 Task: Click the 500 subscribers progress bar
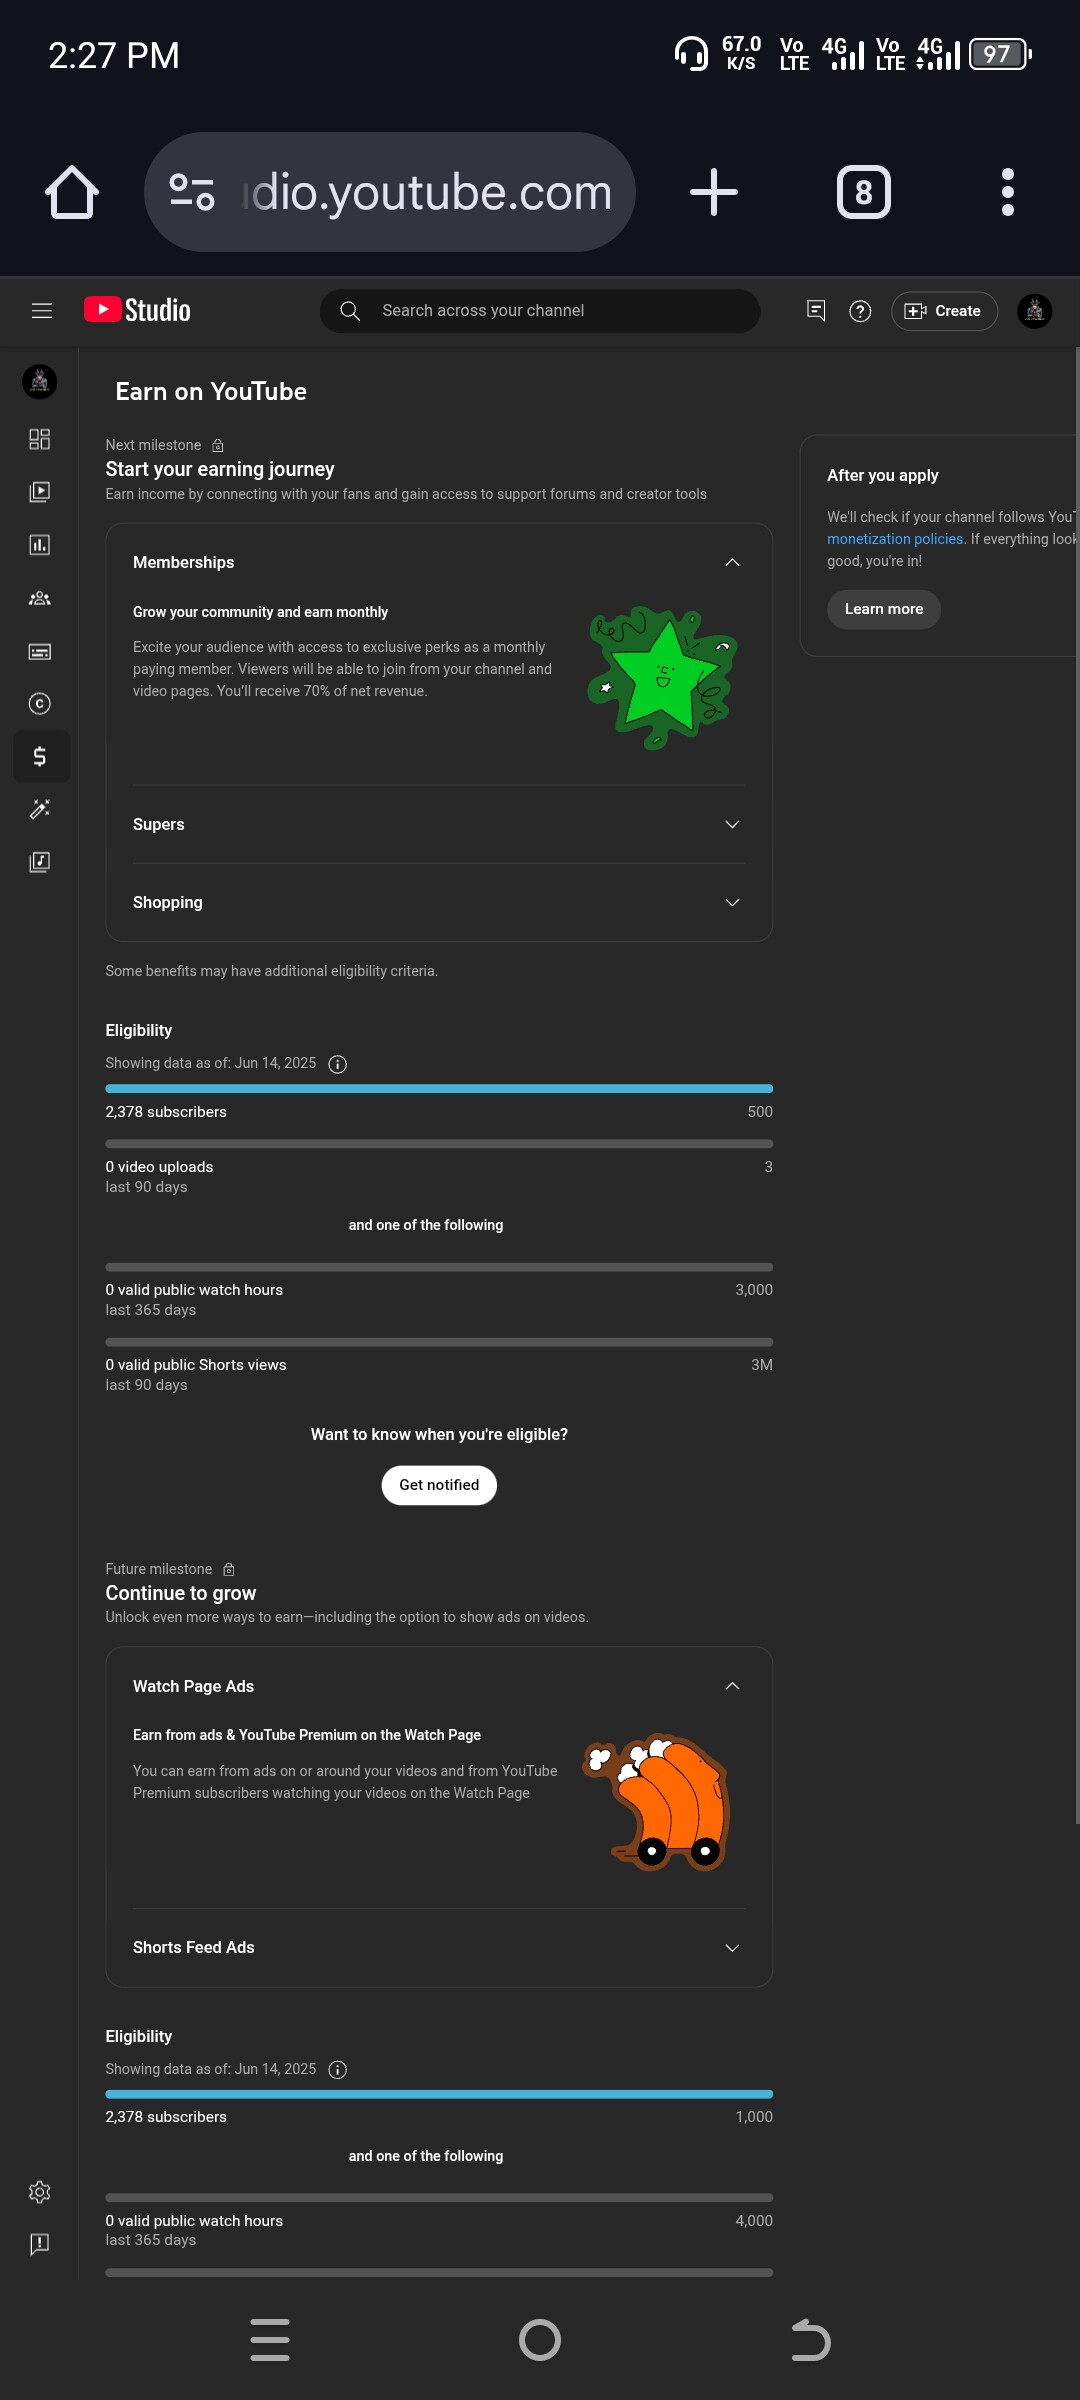click(439, 1088)
